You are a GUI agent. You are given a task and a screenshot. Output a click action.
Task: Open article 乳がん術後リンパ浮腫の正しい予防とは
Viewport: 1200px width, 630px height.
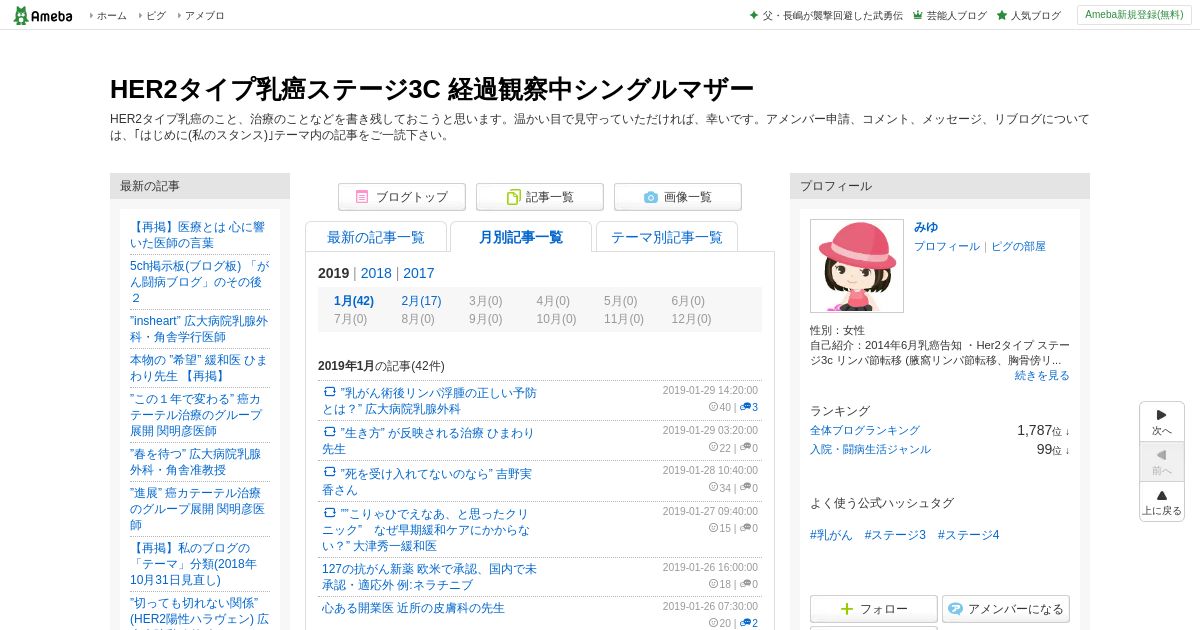pos(430,401)
